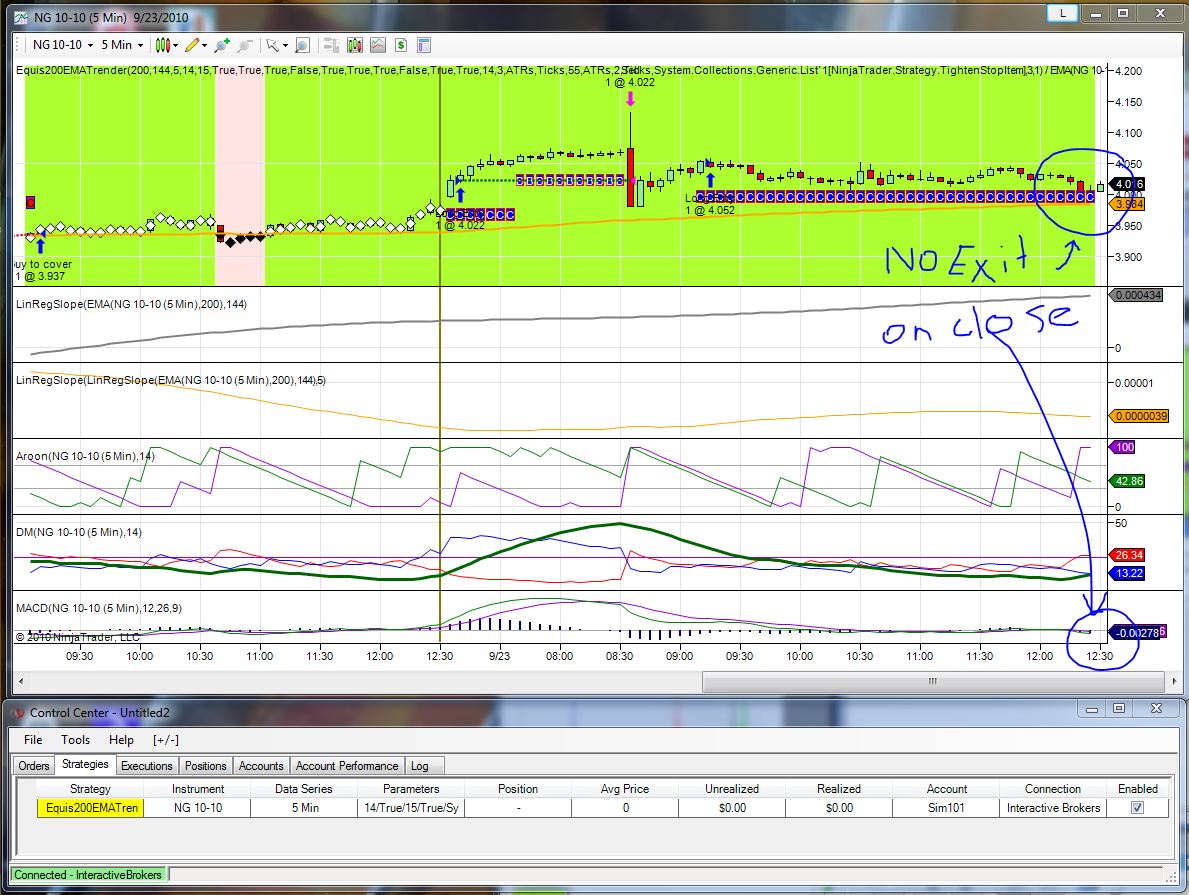Click the chart horizontal scrollbar thumb

[933, 681]
